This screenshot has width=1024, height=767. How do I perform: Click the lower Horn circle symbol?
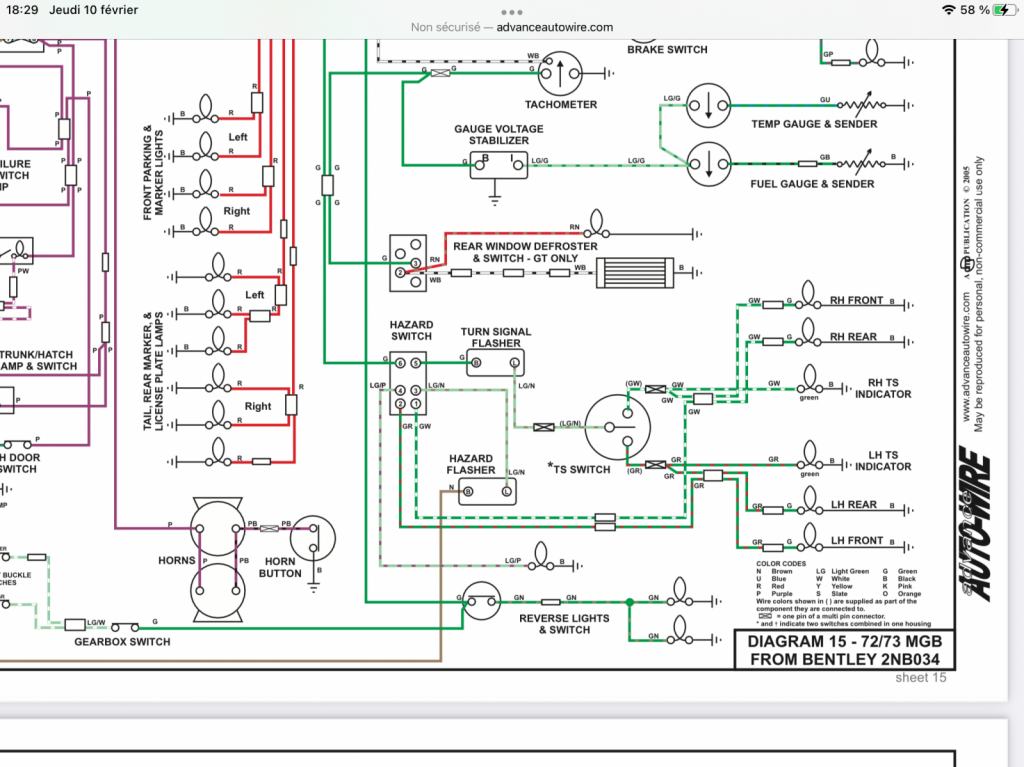[x=217, y=590]
